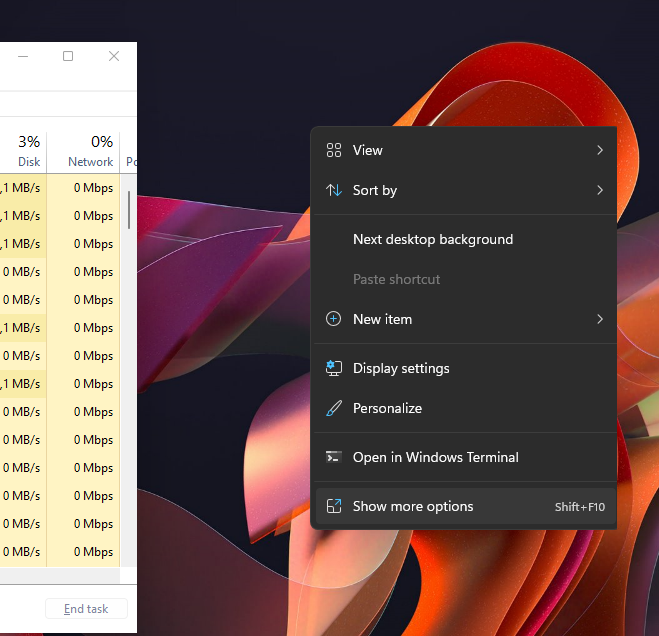Choose Next desktop background
Image resolution: width=659 pixels, height=636 pixels.
pos(466,239)
